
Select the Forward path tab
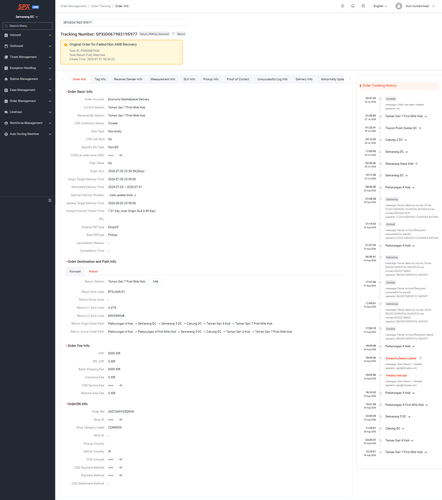tap(75, 271)
